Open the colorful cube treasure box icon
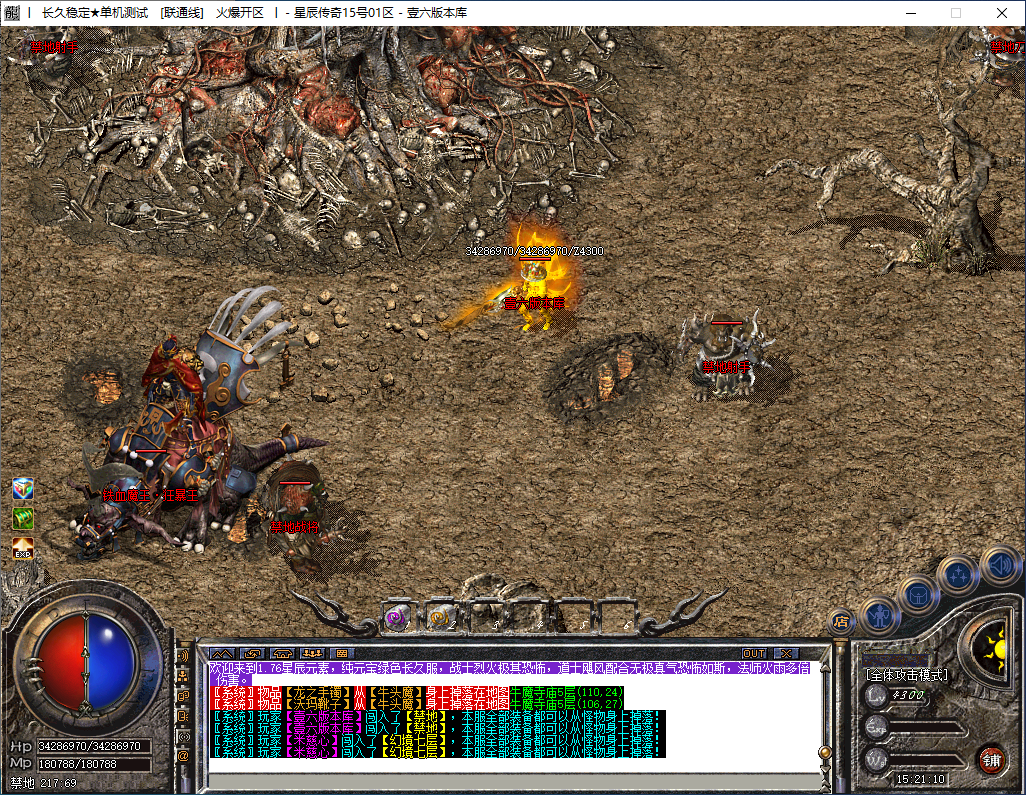 click(x=23, y=489)
